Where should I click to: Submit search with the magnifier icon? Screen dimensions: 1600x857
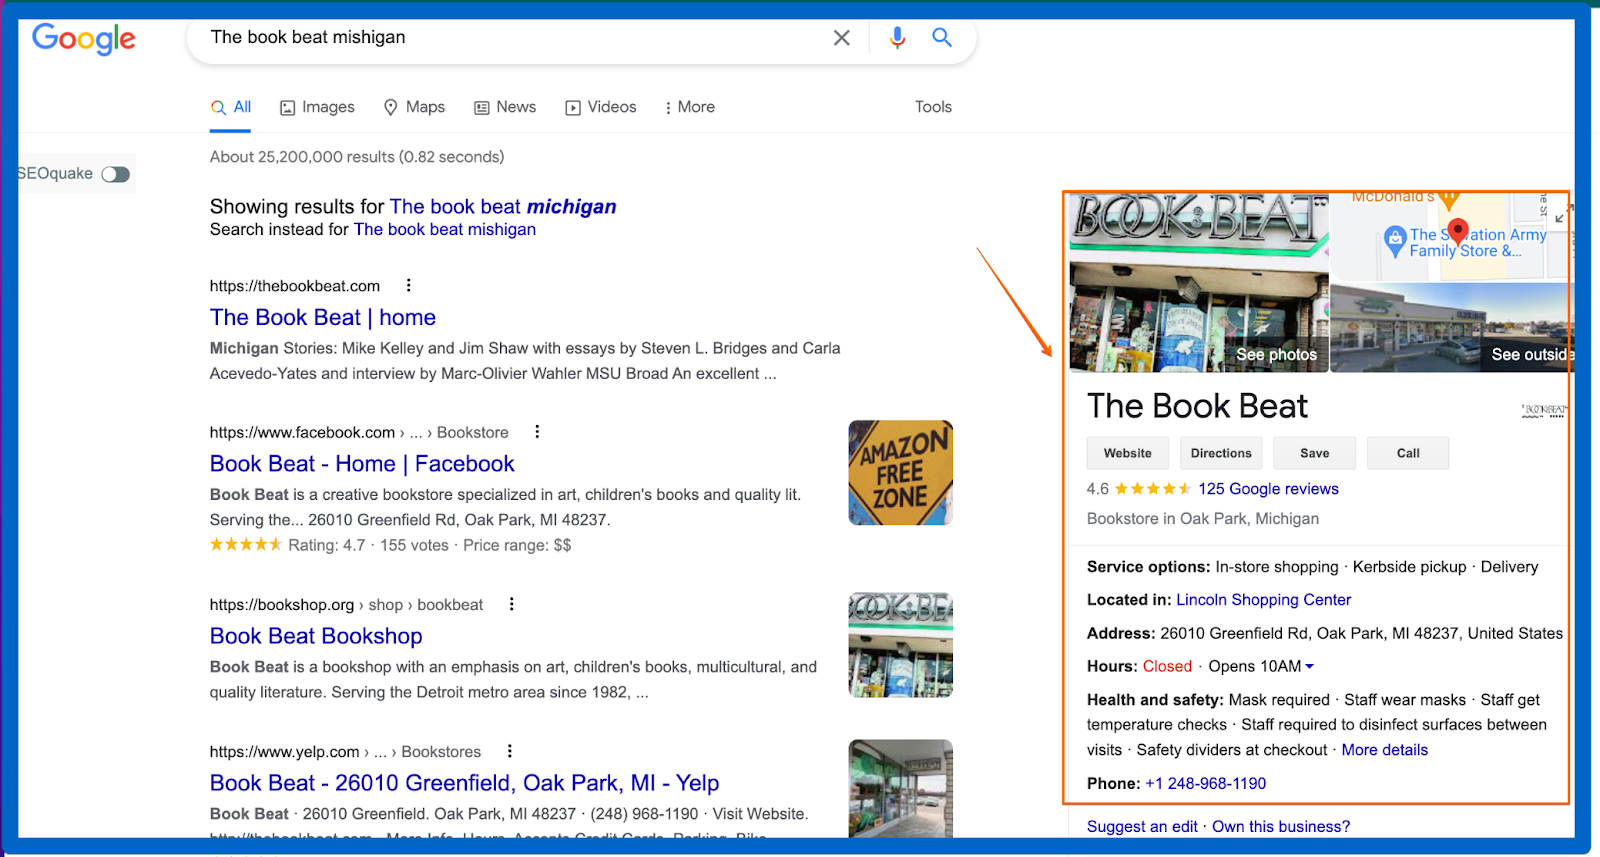[x=942, y=37]
